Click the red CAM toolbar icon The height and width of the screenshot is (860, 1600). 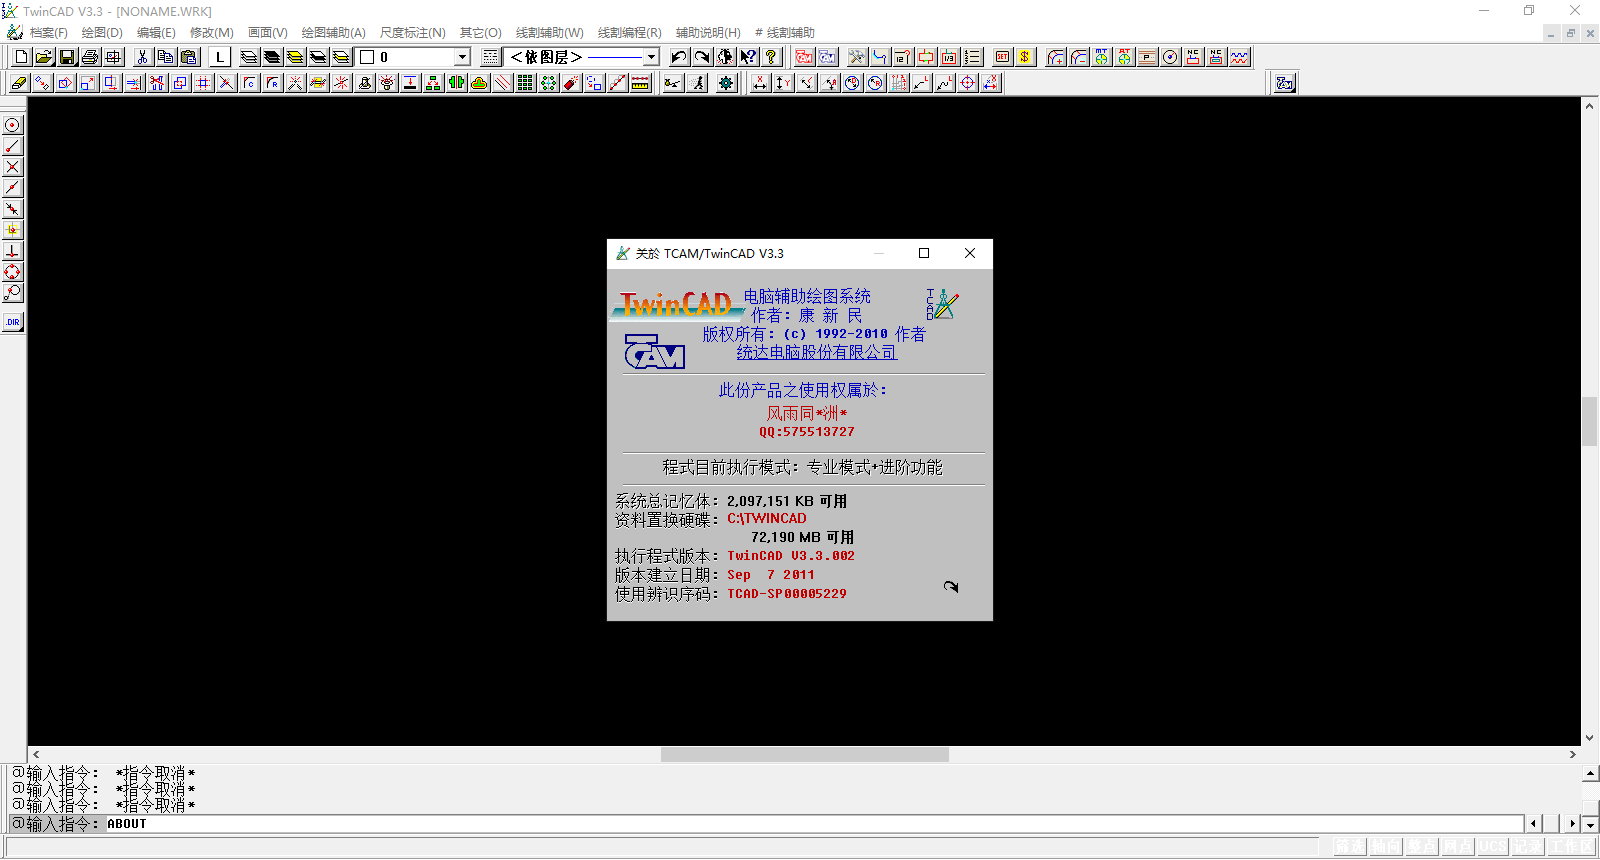[804, 57]
